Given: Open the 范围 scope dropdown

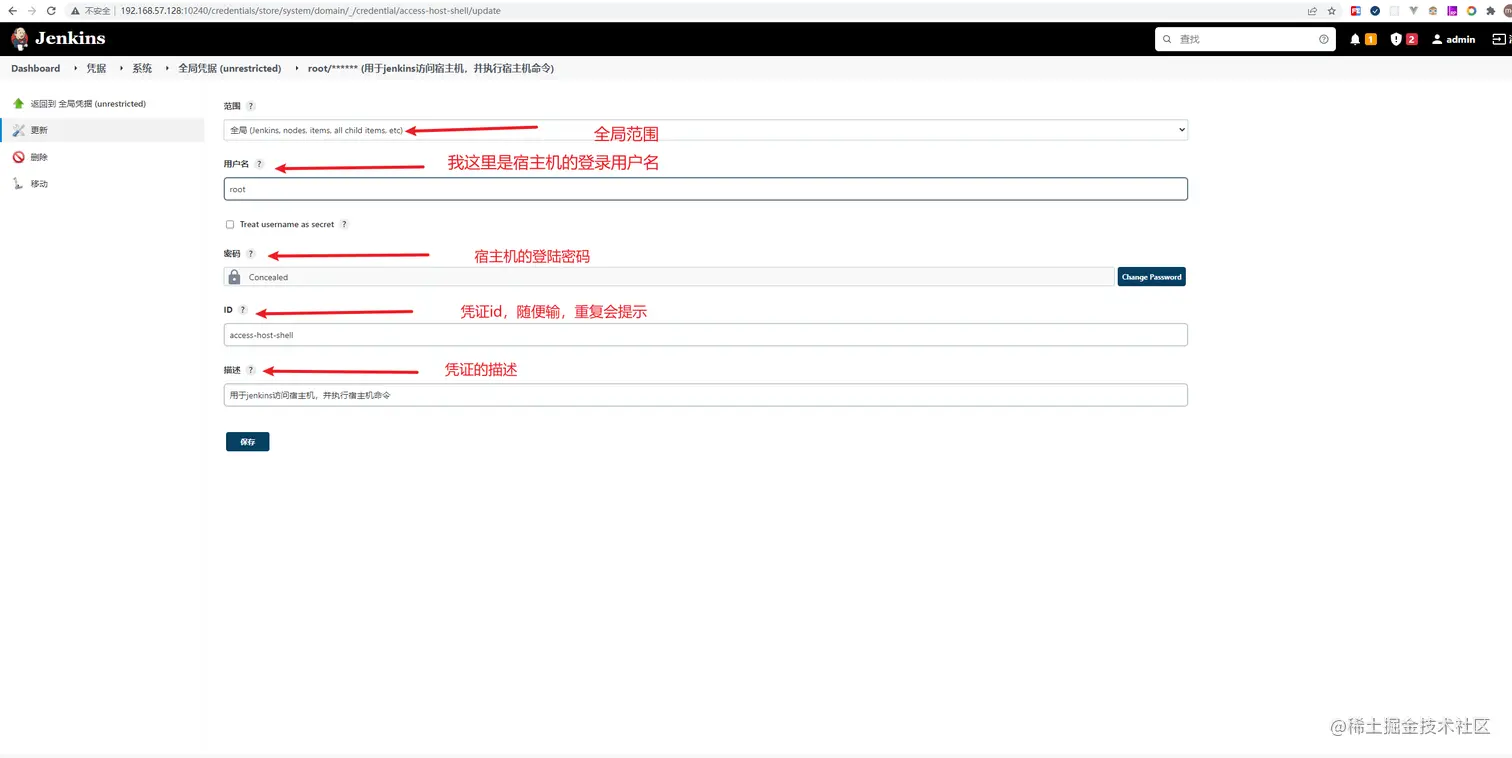Looking at the screenshot, I should (706, 130).
